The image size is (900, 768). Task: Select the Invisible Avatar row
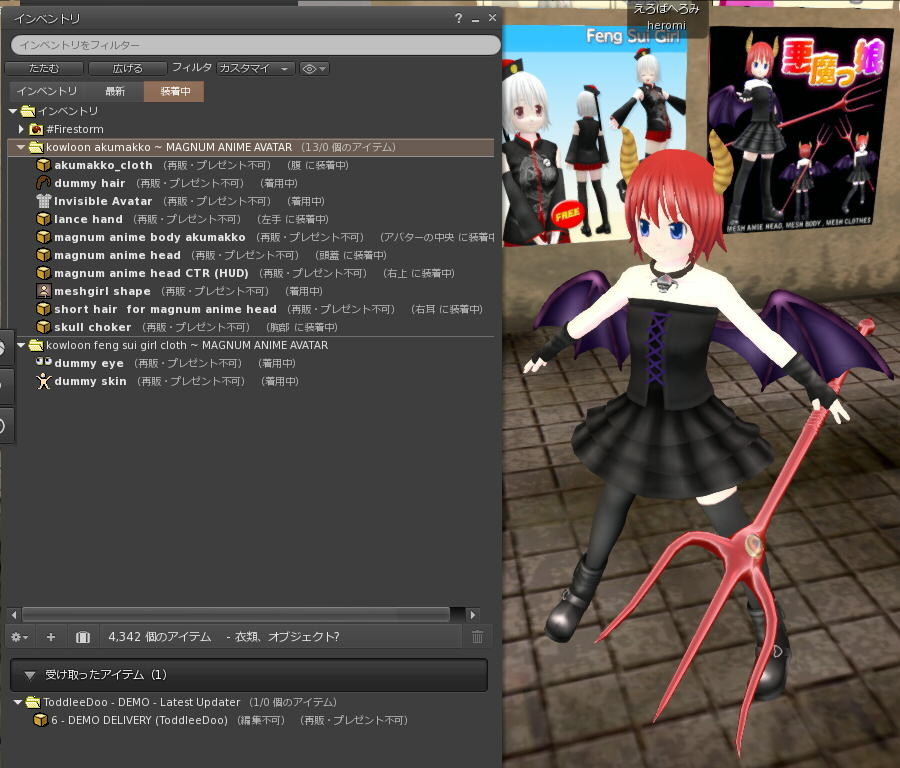[251, 201]
